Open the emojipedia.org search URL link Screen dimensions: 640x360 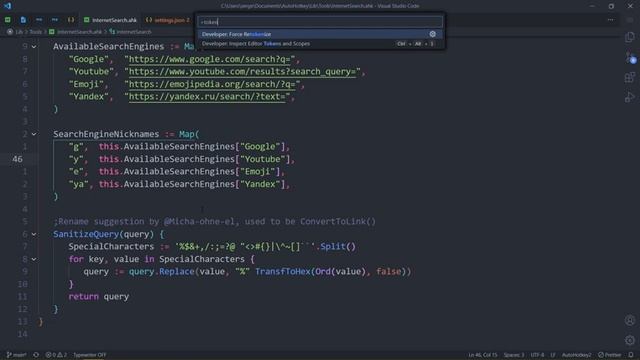coord(212,84)
